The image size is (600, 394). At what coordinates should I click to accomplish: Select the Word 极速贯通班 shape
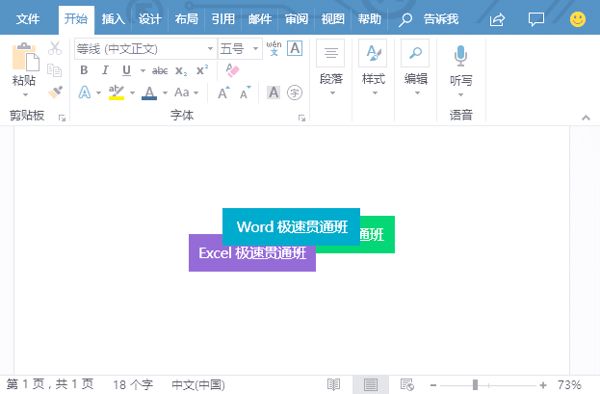pos(291,226)
